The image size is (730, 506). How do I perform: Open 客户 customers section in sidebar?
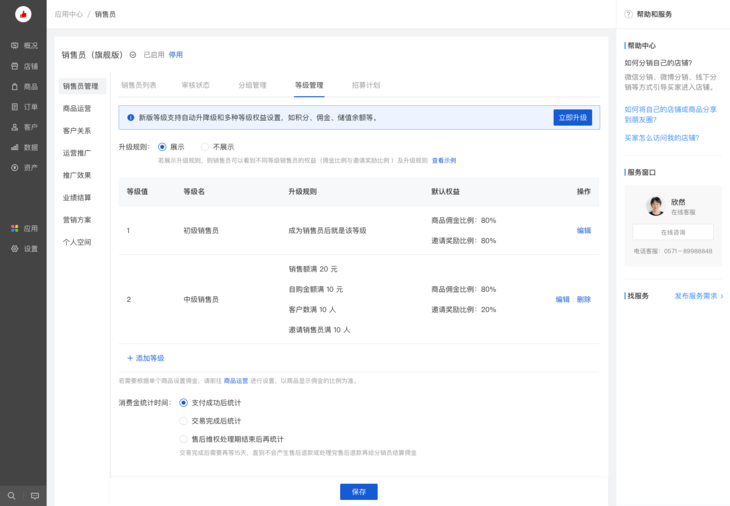click(24, 127)
